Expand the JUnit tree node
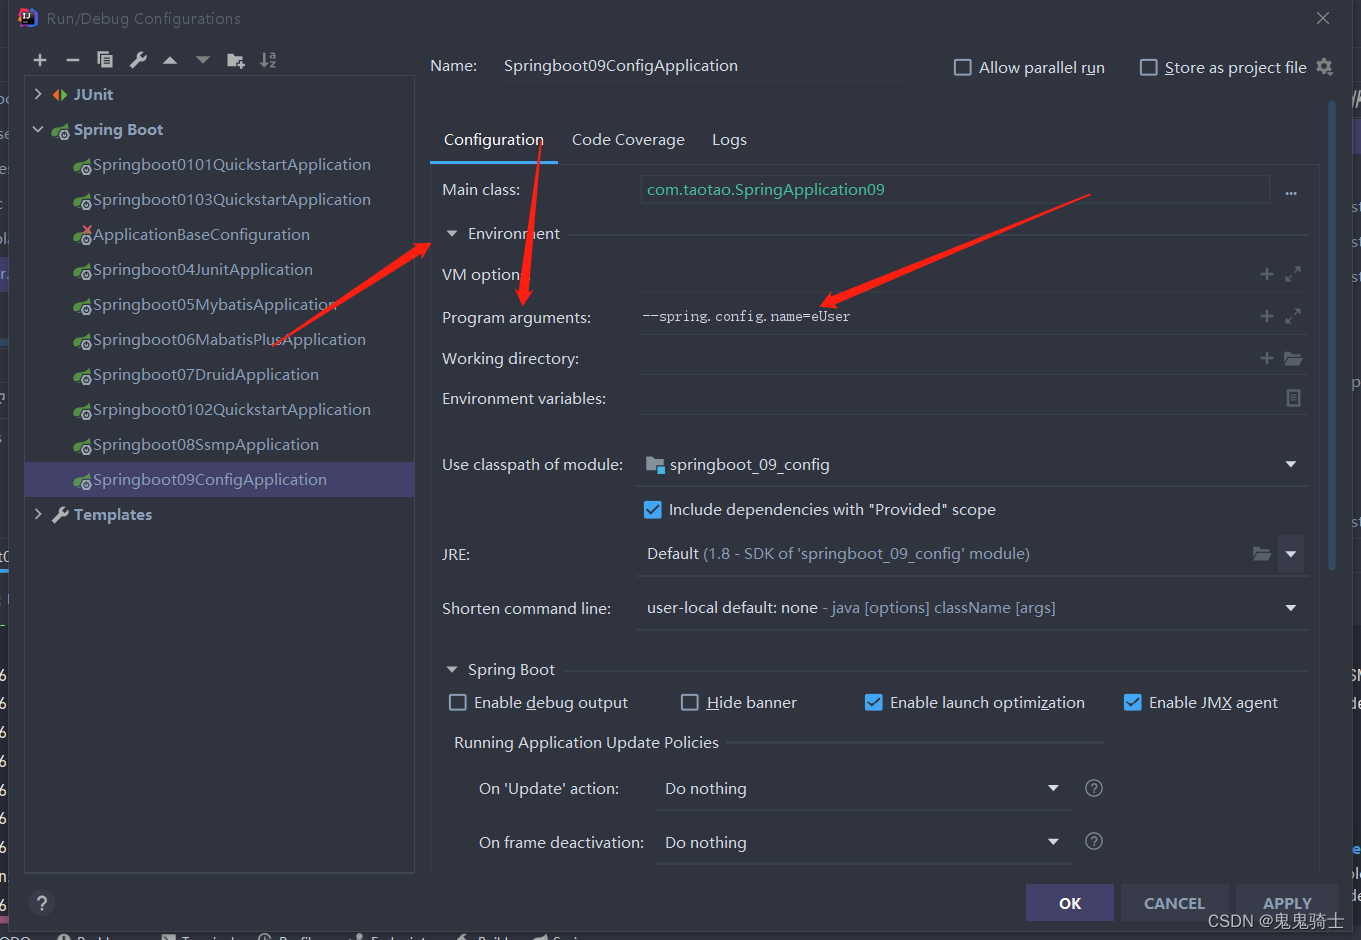The height and width of the screenshot is (940, 1361). [38, 94]
